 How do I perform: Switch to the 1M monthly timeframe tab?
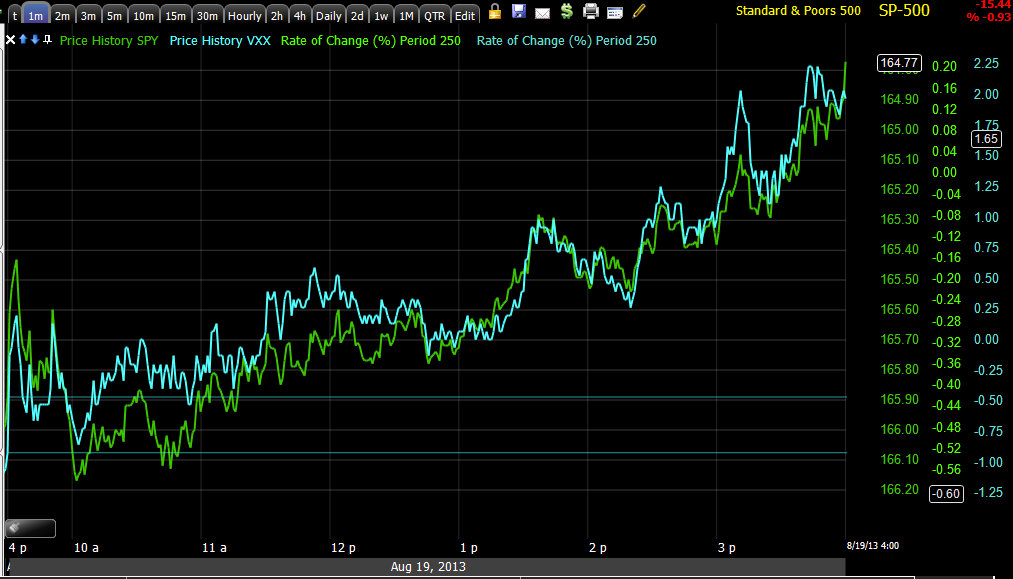click(406, 16)
